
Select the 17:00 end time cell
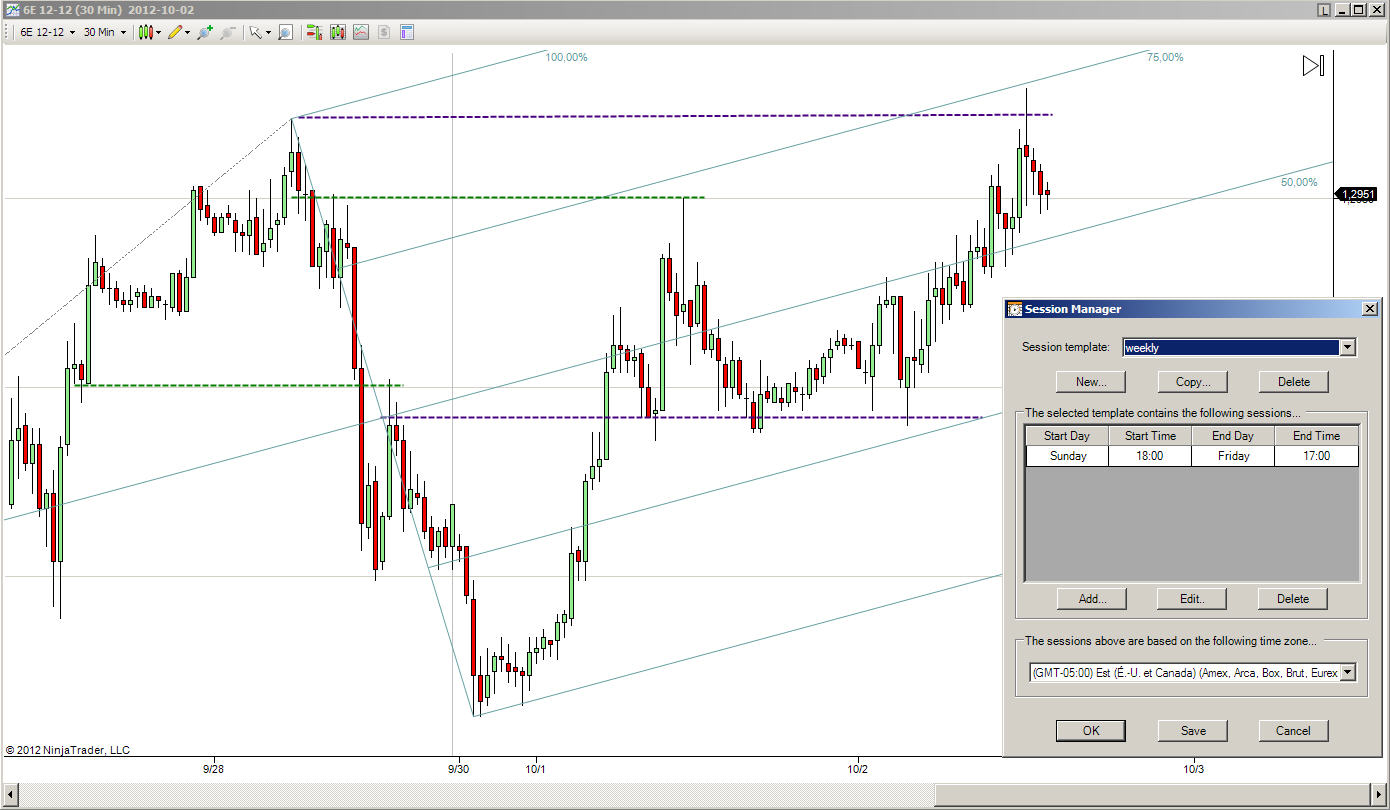[1316, 456]
